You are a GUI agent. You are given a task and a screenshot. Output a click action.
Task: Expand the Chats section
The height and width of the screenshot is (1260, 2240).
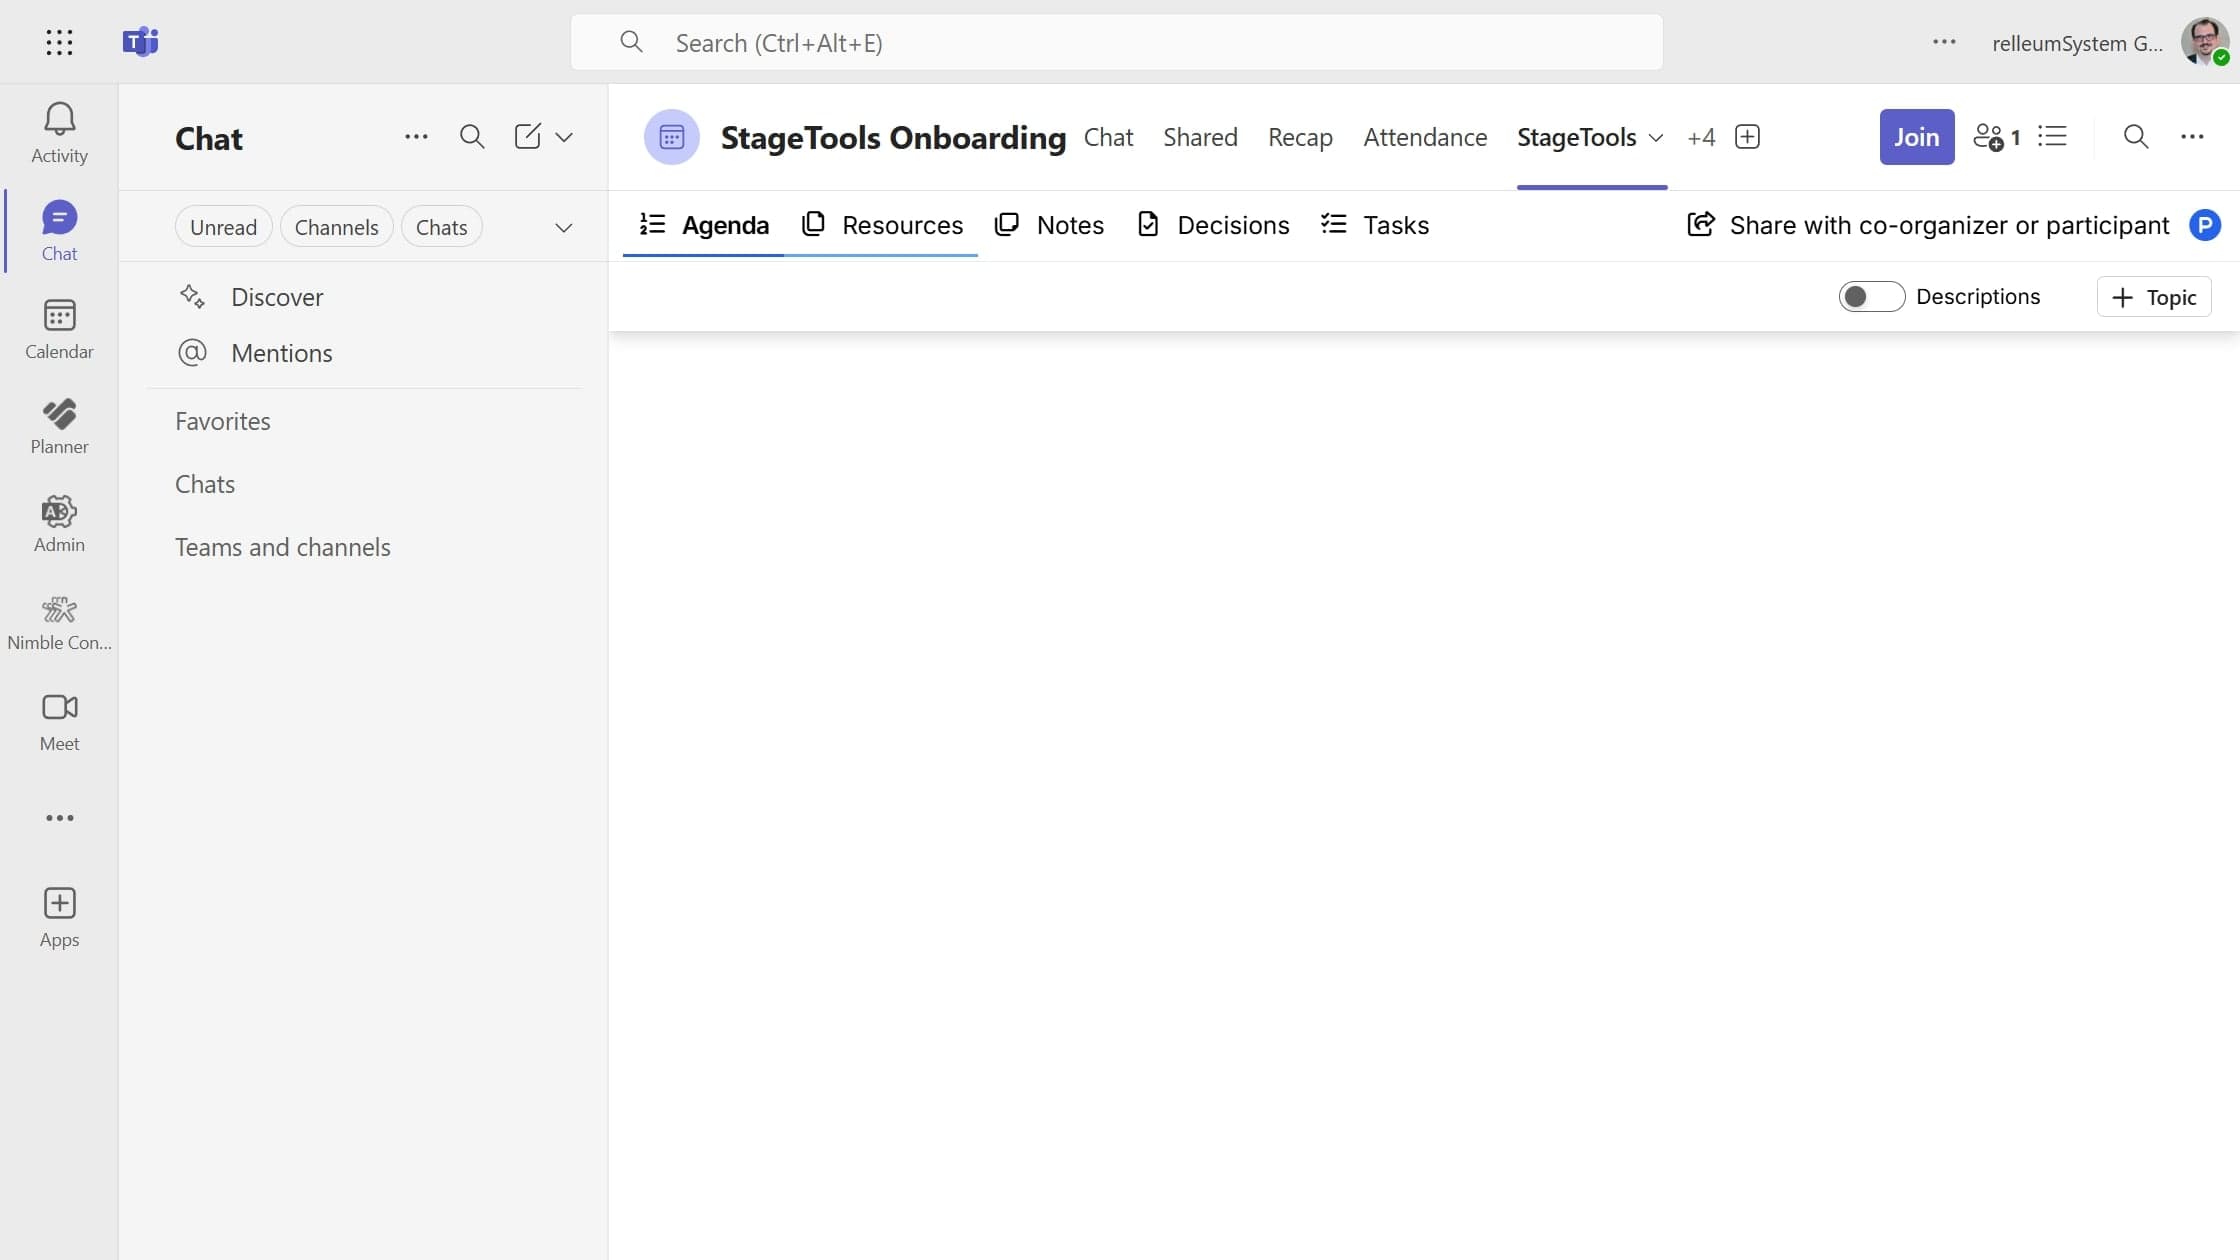tap(205, 484)
